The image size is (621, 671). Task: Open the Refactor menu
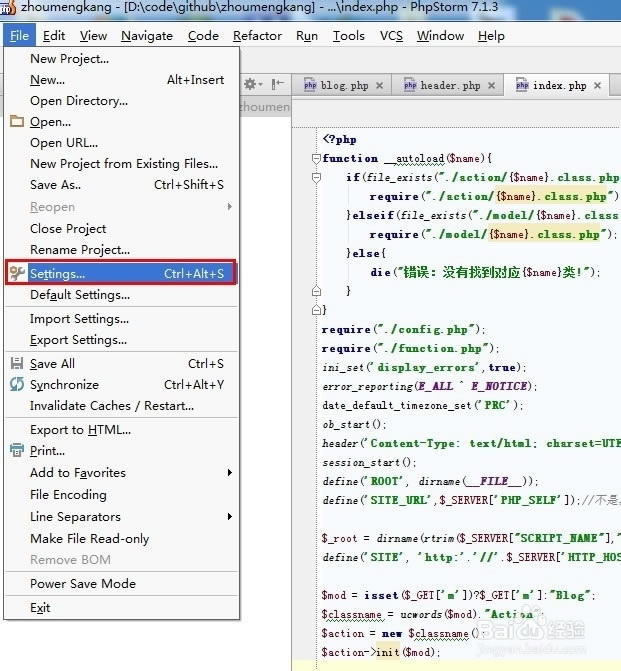pyautogui.click(x=257, y=36)
